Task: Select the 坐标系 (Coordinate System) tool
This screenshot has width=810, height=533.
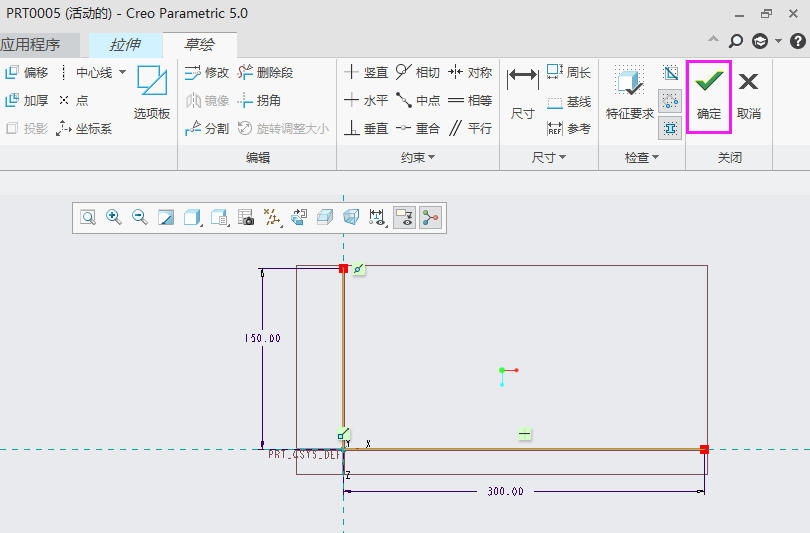Action: (x=84, y=128)
